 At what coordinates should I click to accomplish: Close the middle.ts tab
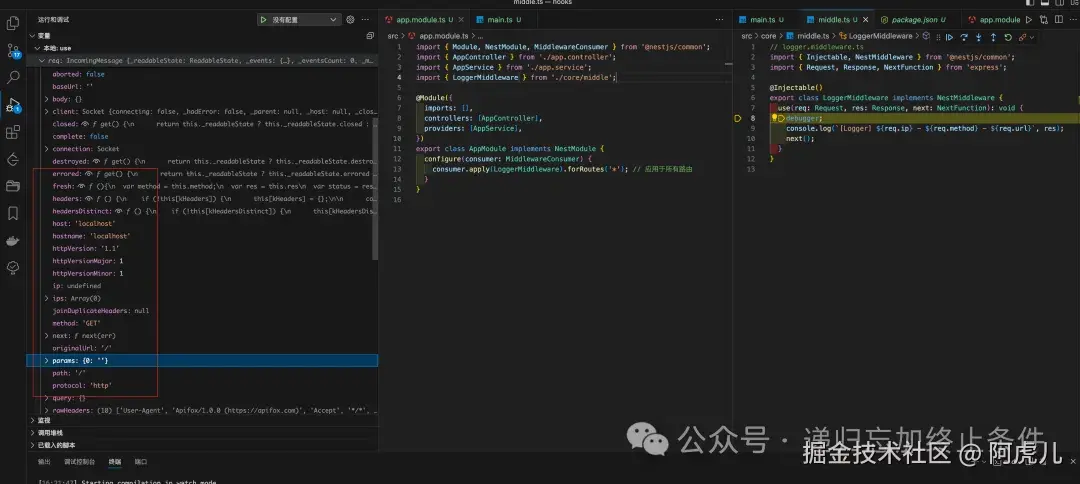point(864,20)
